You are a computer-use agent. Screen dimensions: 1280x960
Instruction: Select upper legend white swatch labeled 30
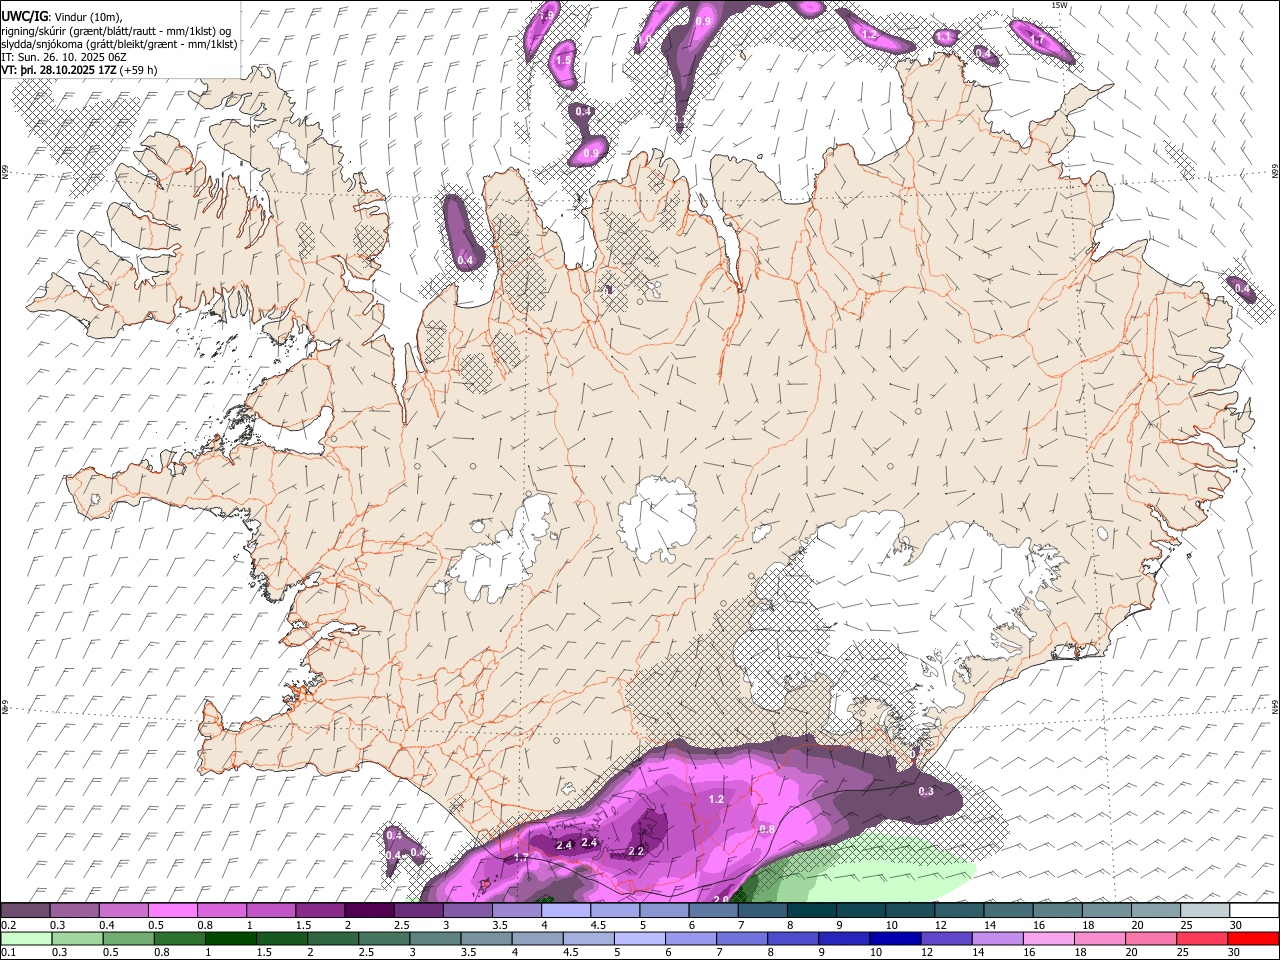[1253, 910]
